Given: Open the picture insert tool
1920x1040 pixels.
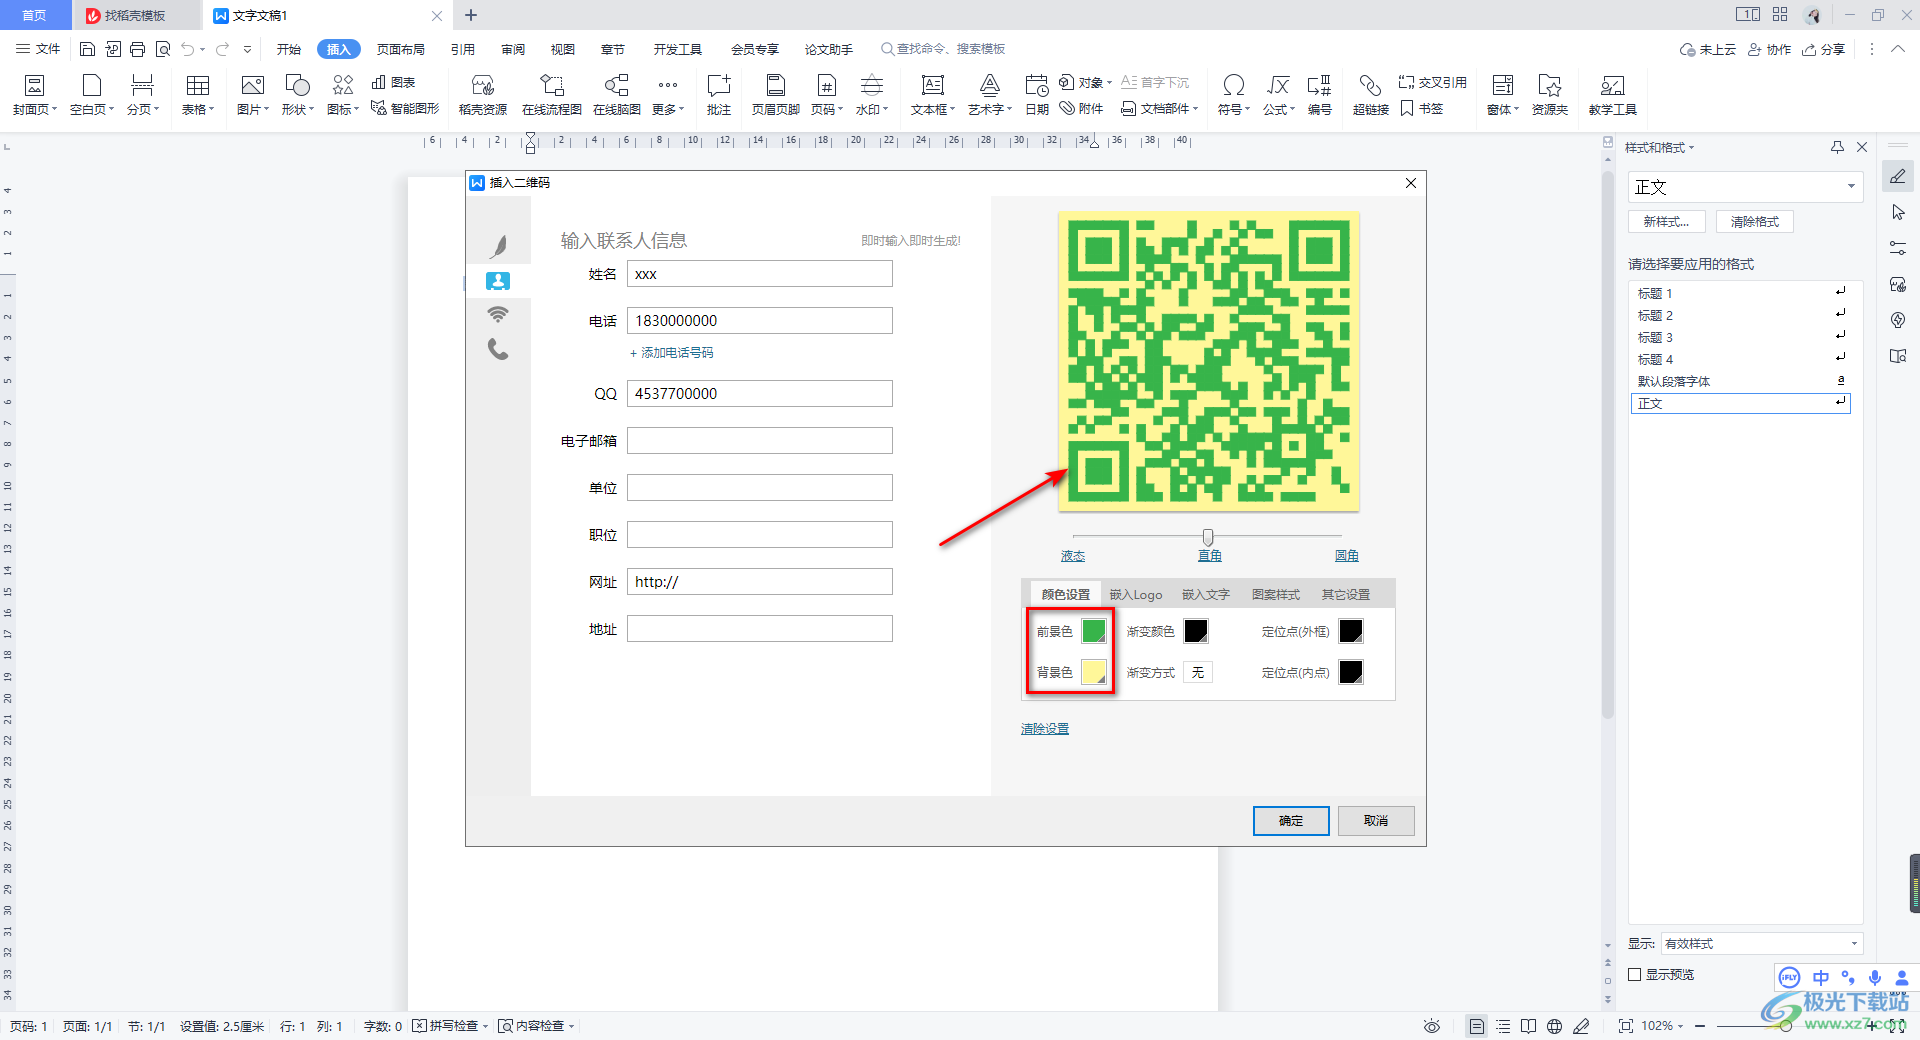Looking at the screenshot, I should click(253, 95).
